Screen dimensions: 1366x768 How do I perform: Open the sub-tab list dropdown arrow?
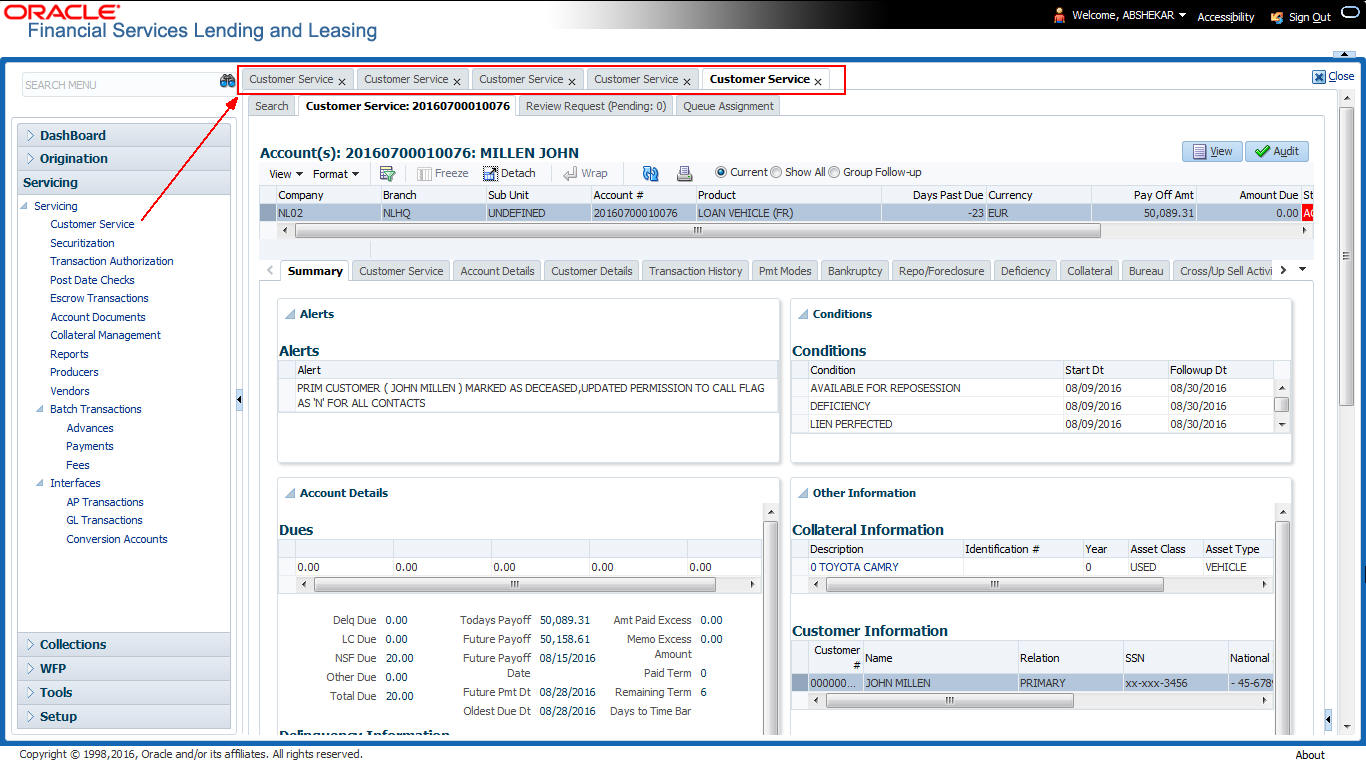(1301, 270)
